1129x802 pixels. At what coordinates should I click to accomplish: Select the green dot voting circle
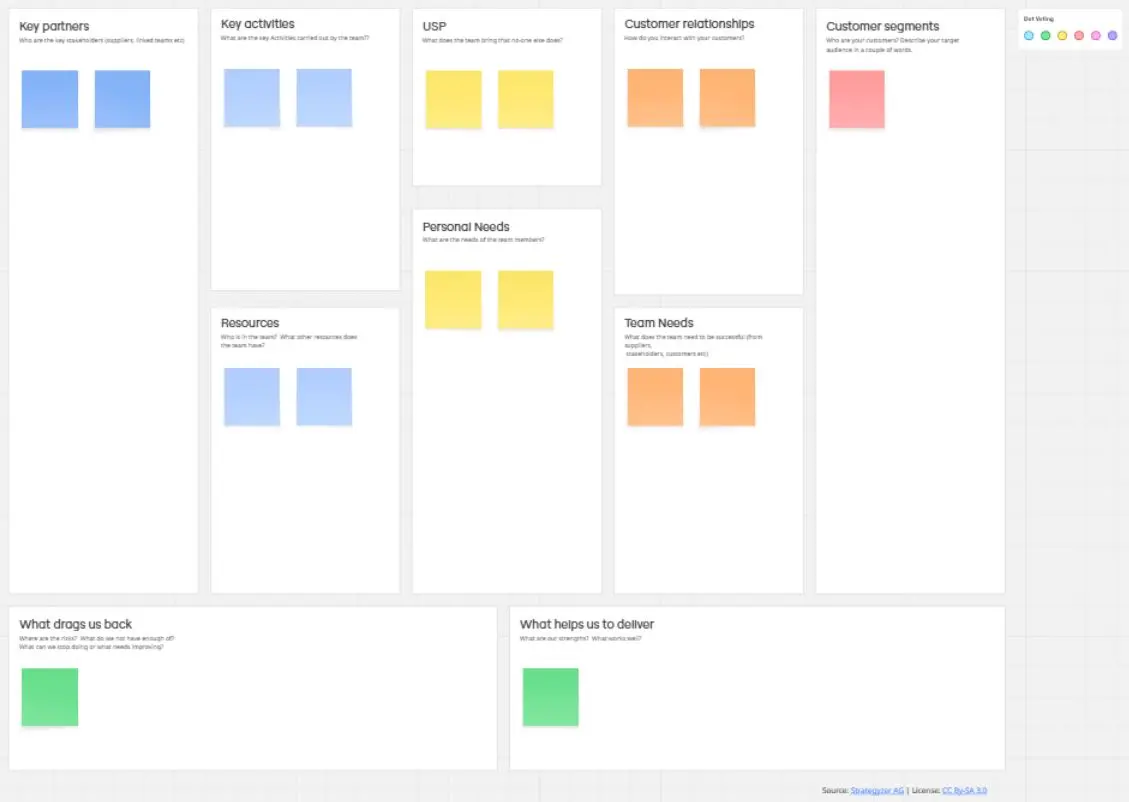click(1045, 35)
